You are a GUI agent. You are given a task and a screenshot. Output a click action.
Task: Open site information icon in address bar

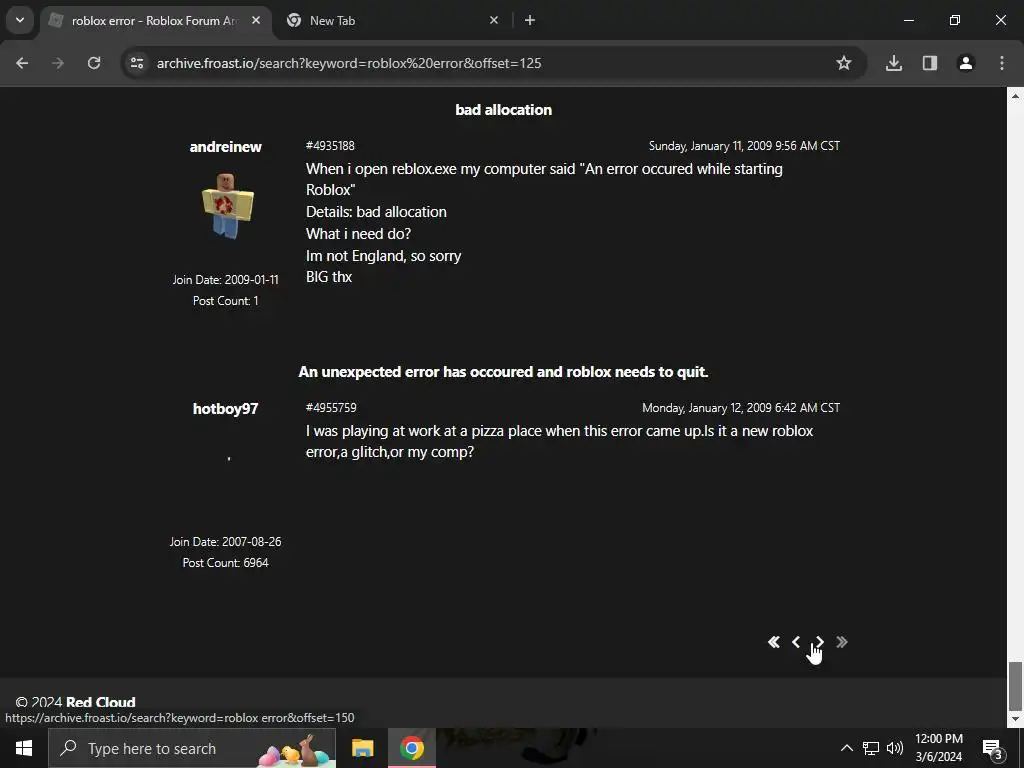point(137,63)
